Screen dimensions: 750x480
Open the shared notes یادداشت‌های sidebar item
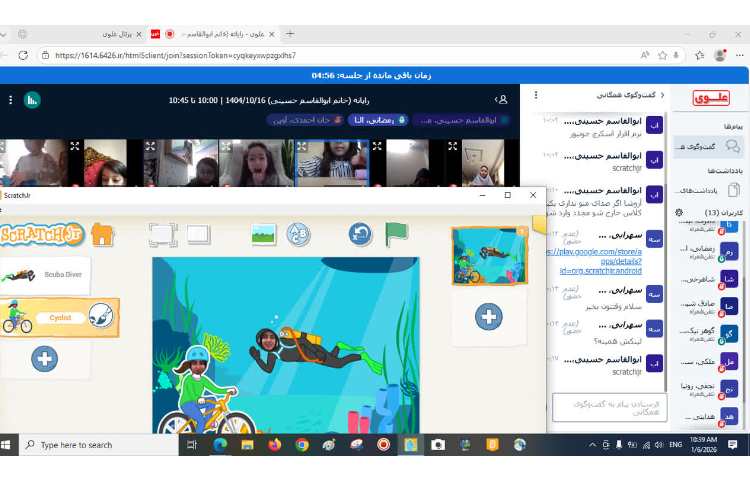708,190
